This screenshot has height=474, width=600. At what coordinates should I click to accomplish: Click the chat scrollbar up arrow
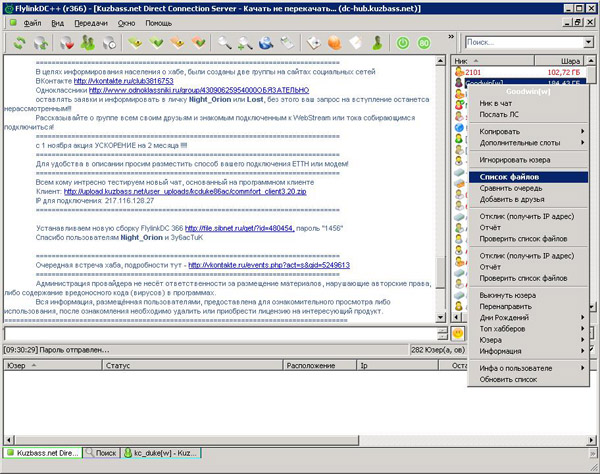(440, 60)
